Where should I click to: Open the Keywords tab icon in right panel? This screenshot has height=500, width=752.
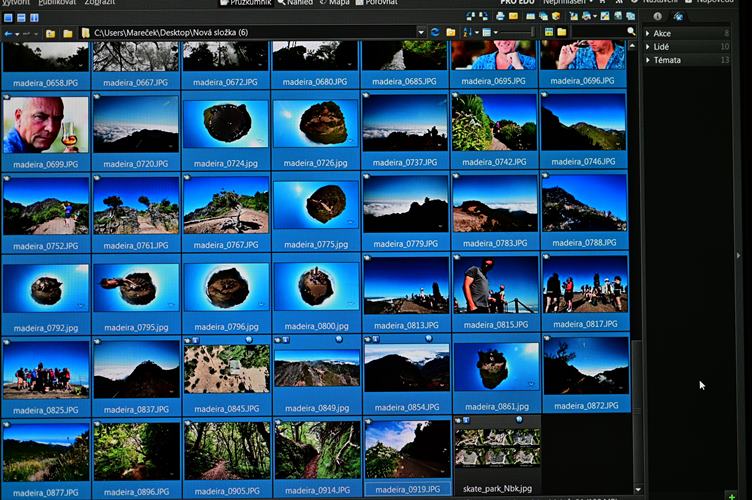click(x=678, y=16)
